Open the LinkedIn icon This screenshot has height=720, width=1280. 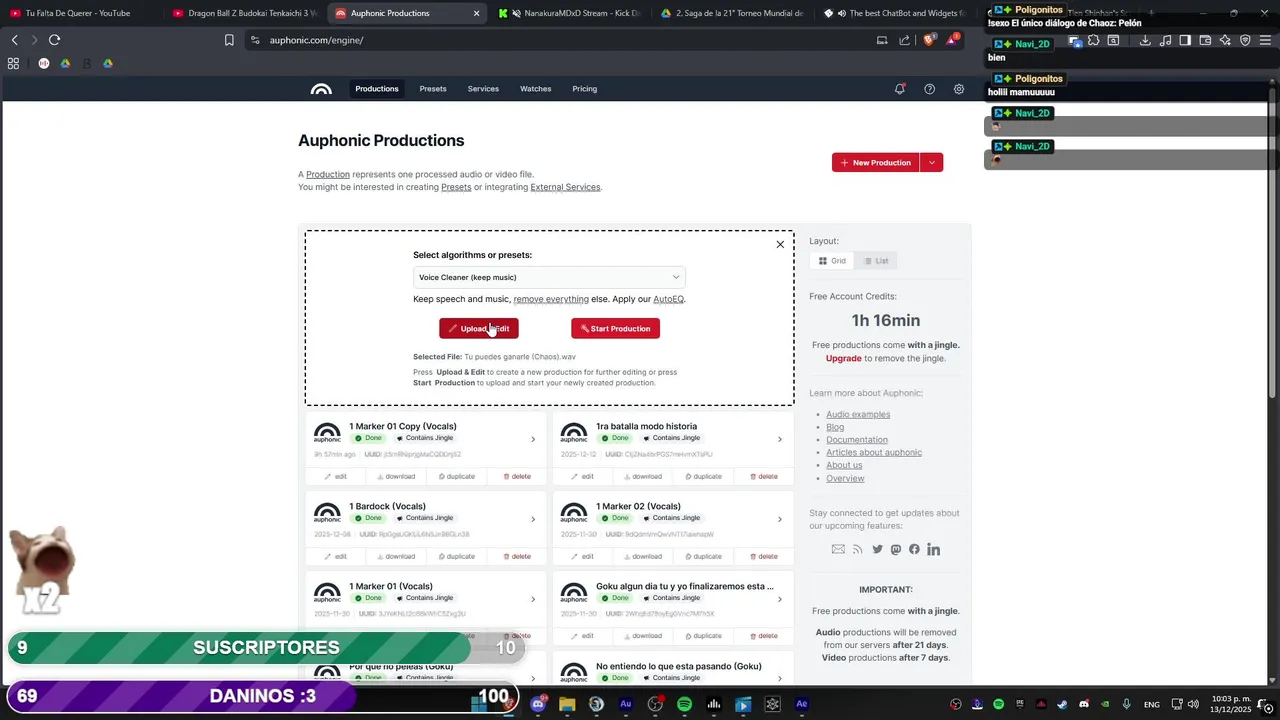pyautogui.click(x=933, y=549)
